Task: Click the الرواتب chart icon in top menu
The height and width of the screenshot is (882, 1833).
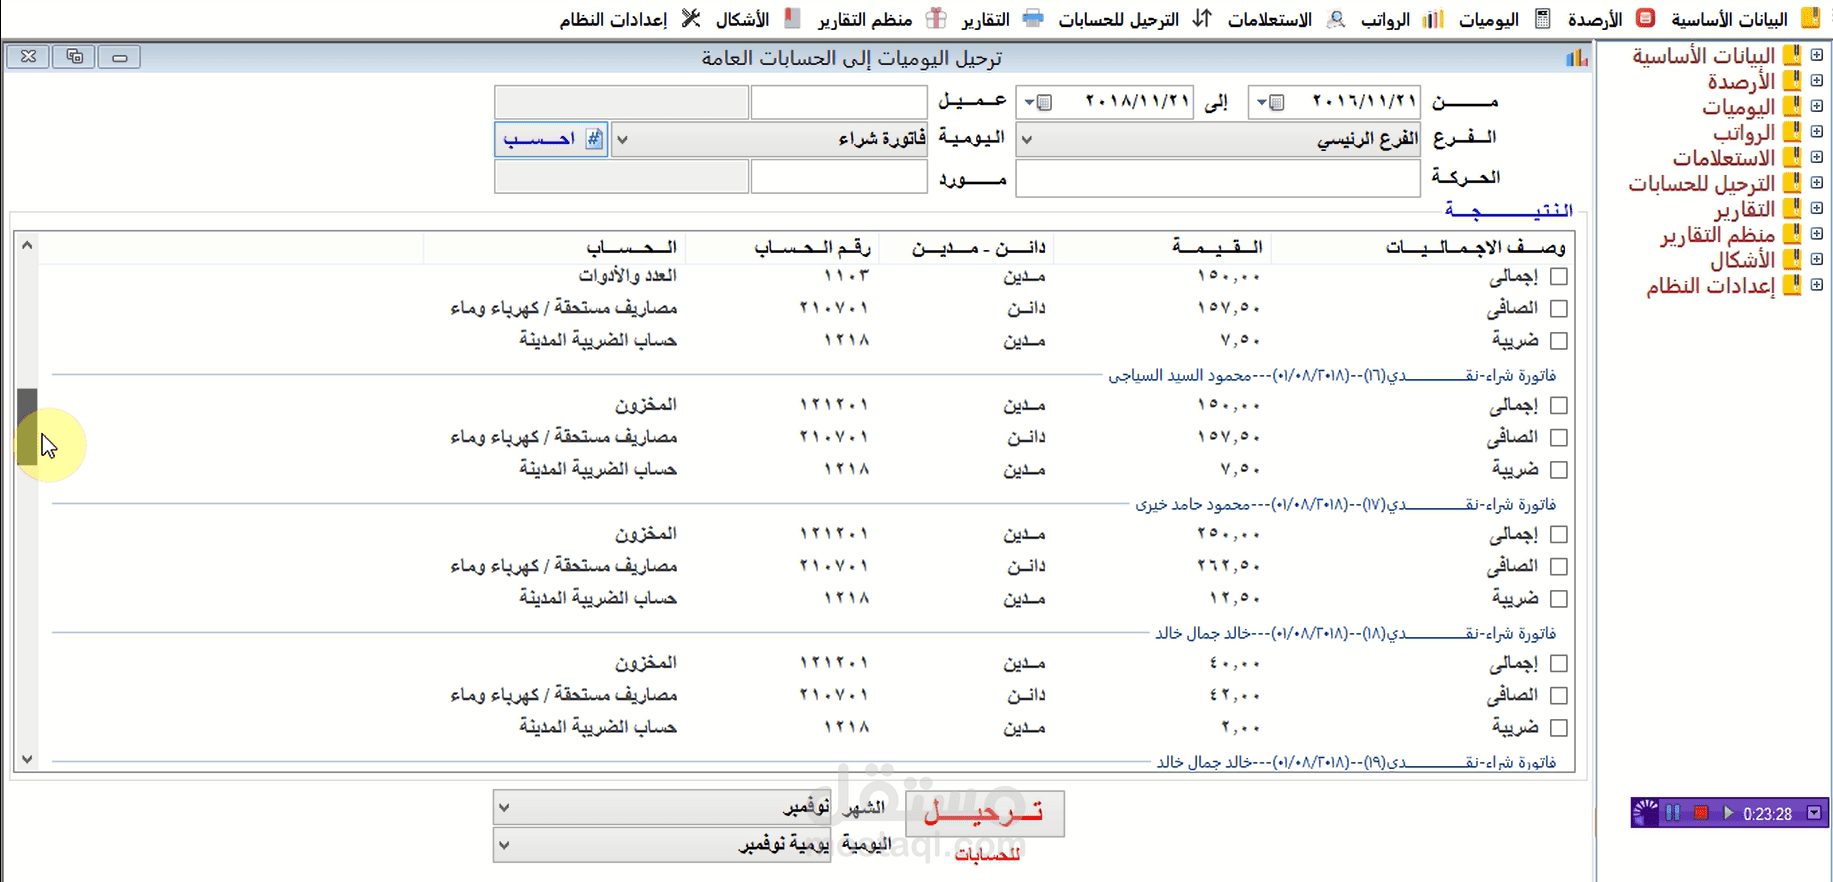Action: pyautogui.click(x=1433, y=18)
